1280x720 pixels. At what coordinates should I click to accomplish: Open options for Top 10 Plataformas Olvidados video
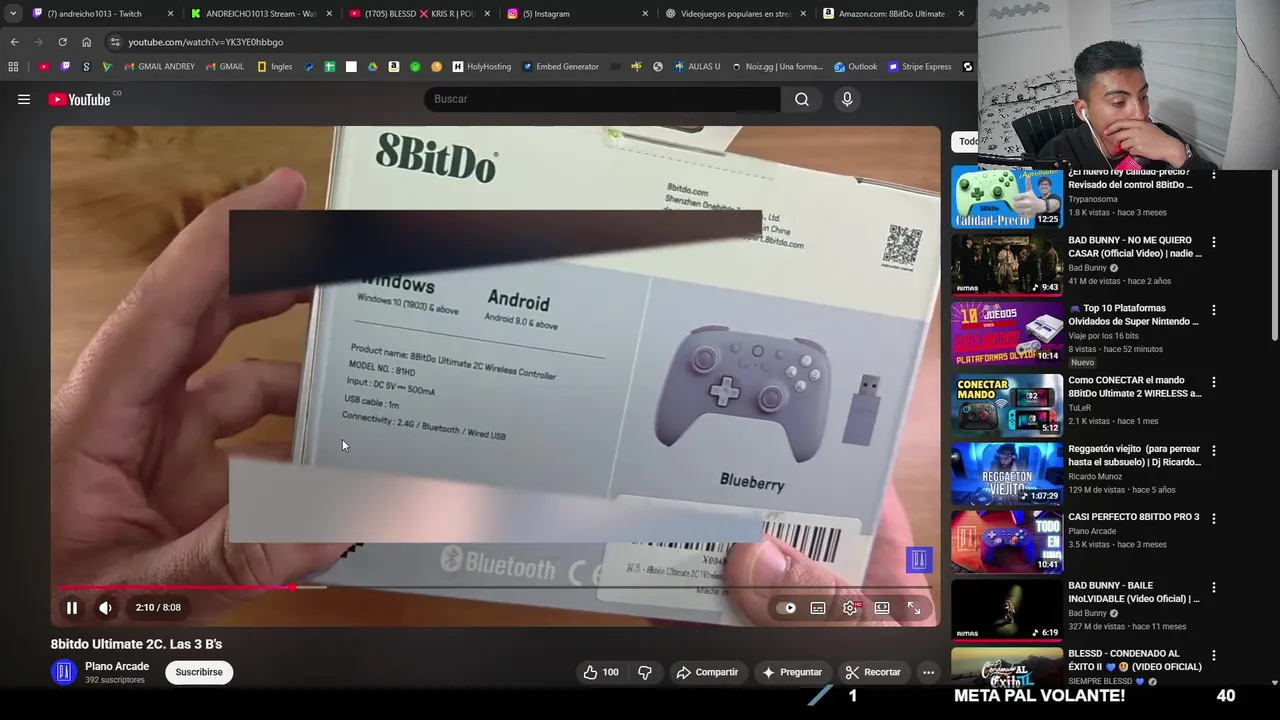pyautogui.click(x=1214, y=310)
